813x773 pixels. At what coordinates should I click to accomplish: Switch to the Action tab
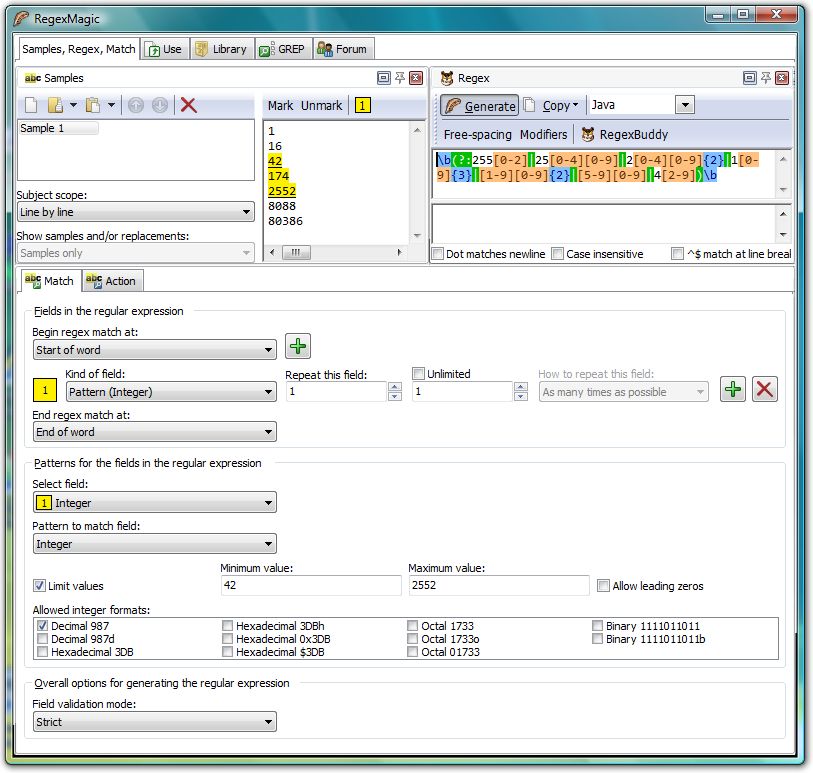click(112, 280)
